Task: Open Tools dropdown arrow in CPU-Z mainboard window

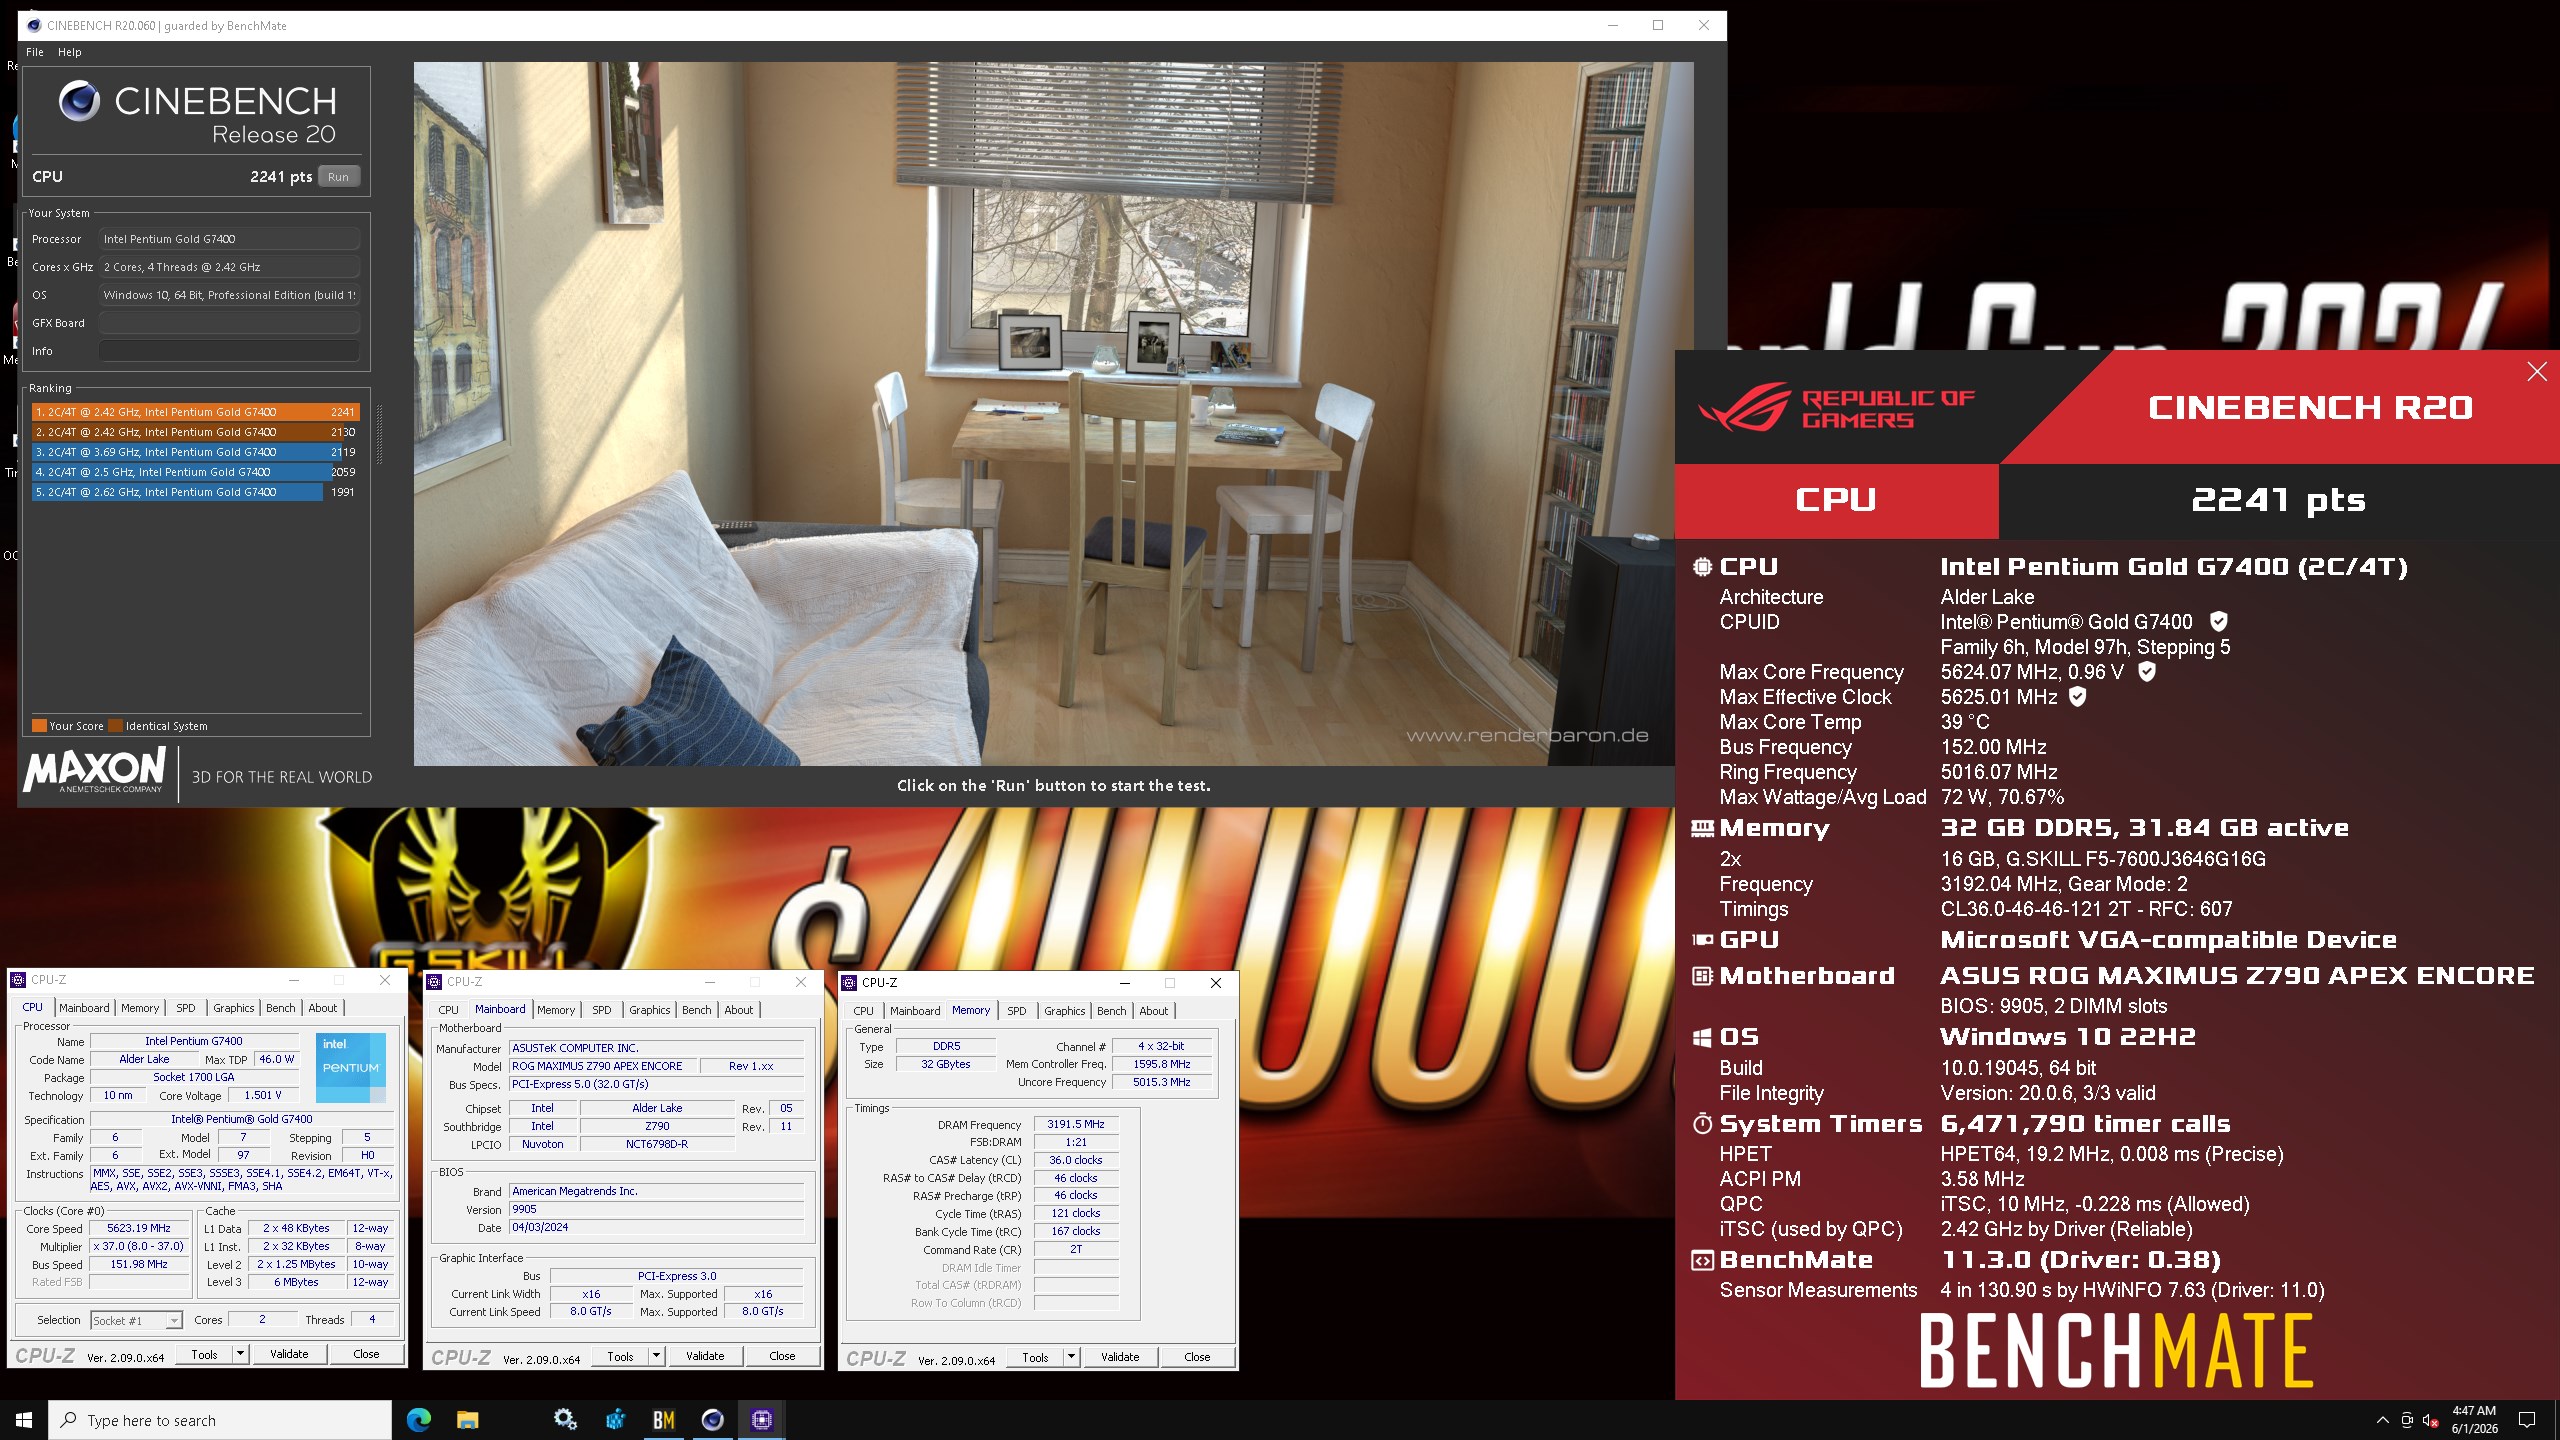Action: [656, 1357]
